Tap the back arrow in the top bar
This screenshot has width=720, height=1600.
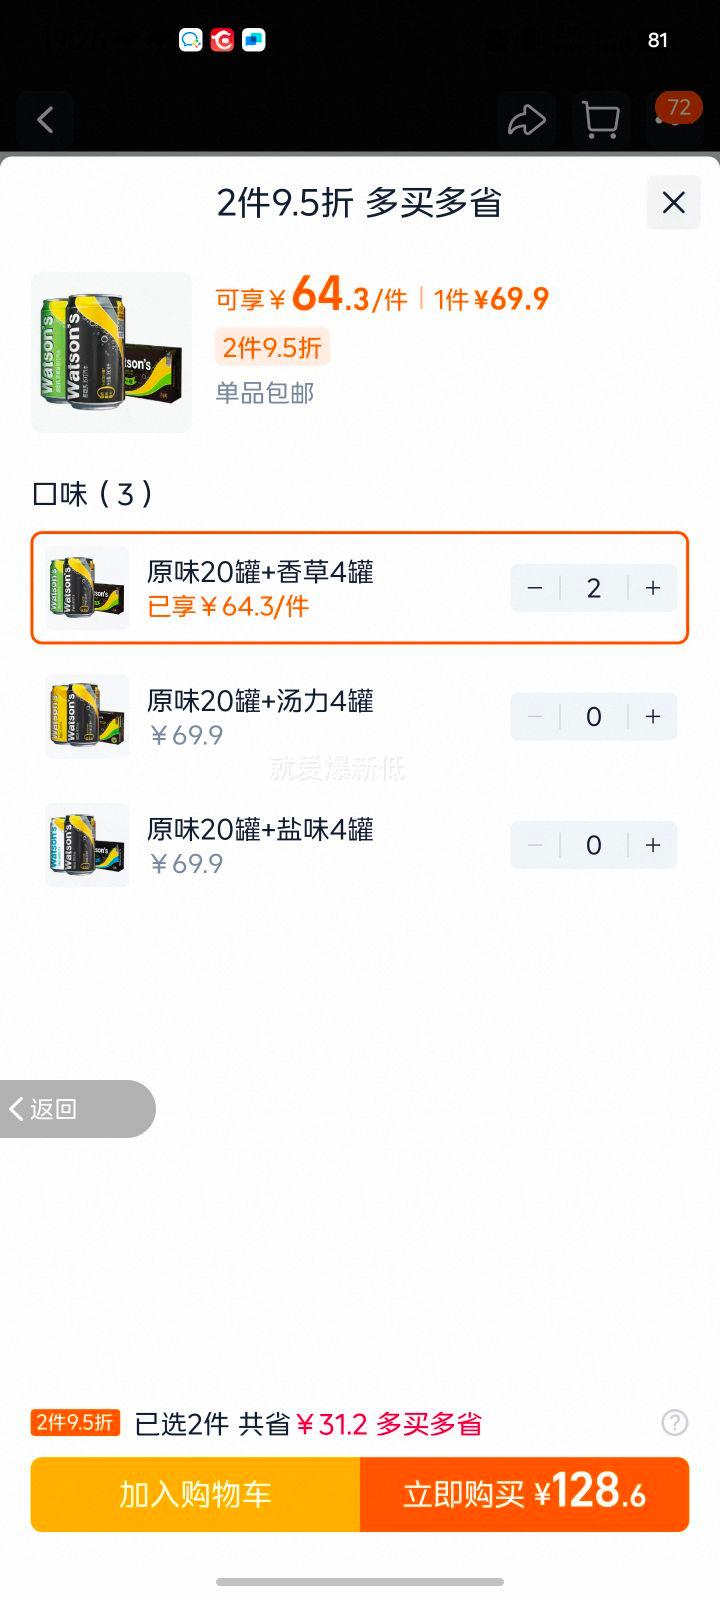tap(45, 121)
